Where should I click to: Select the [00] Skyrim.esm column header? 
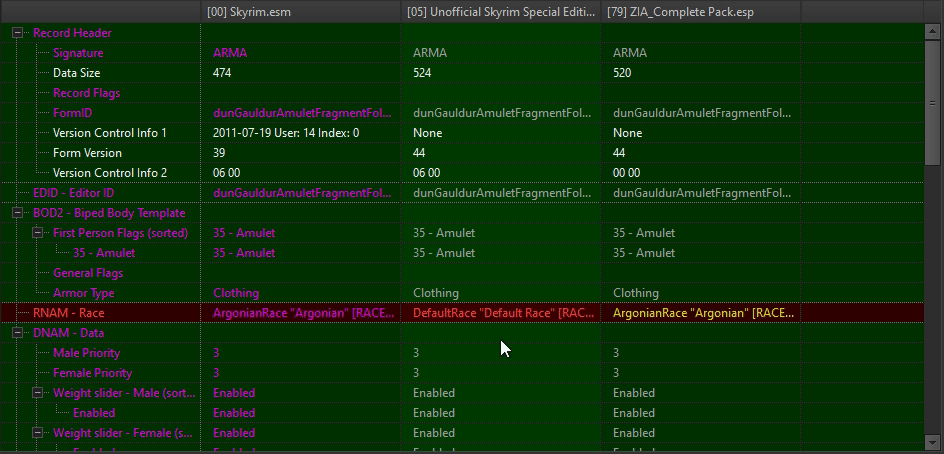(300, 11)
